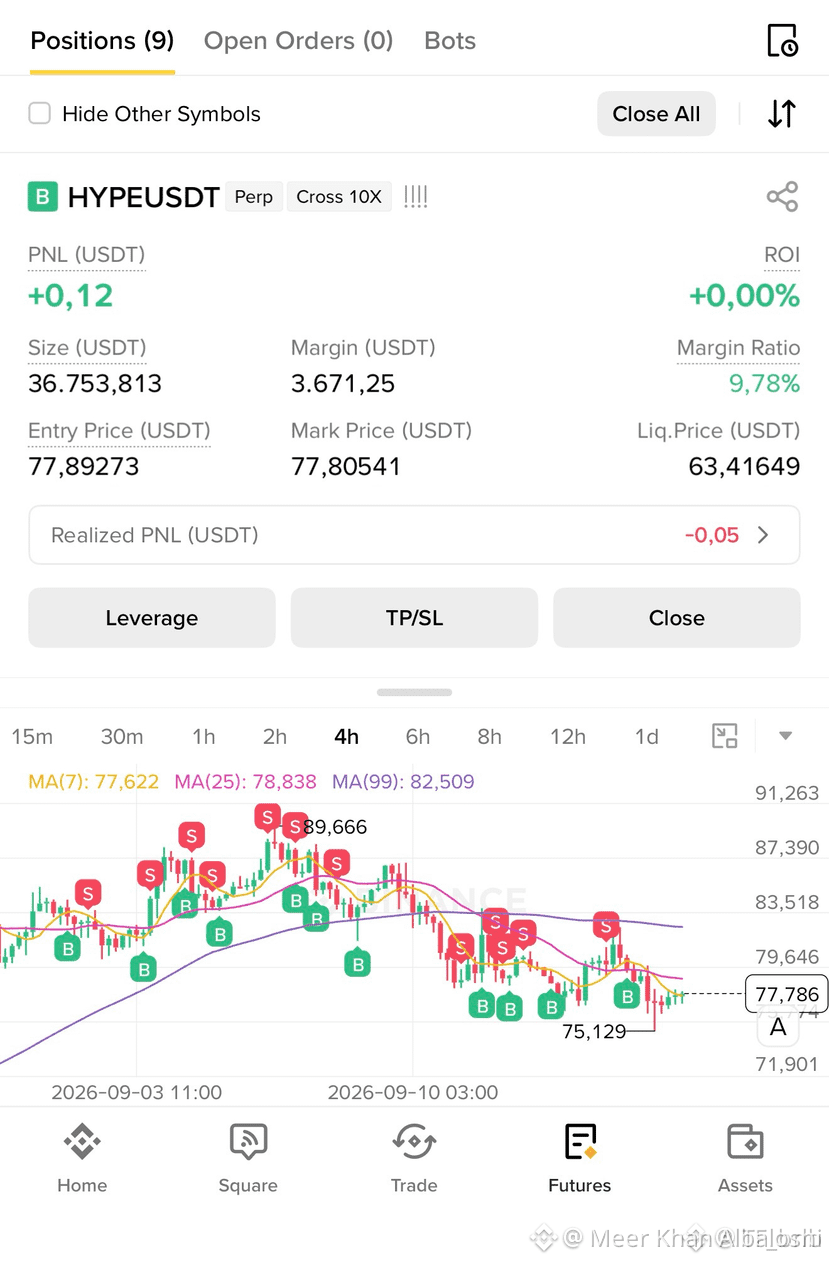Open the Cross 10X margin mode selector

pyautogui.click(x=339, y=197)
